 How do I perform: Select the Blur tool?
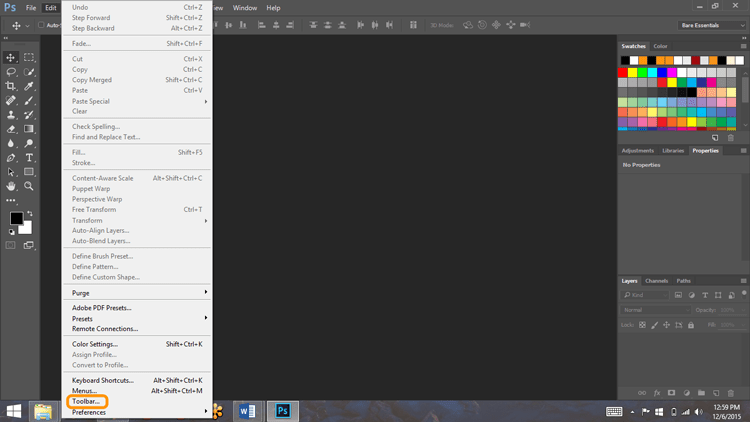(11, 143)
